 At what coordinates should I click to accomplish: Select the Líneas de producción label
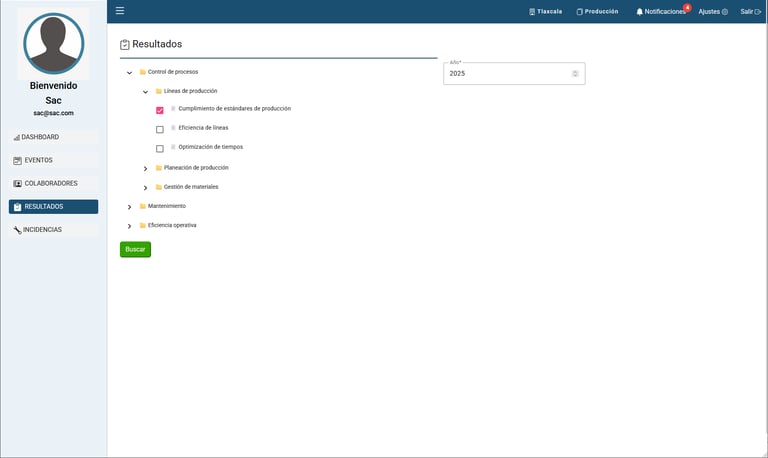[x=191, y=91]
